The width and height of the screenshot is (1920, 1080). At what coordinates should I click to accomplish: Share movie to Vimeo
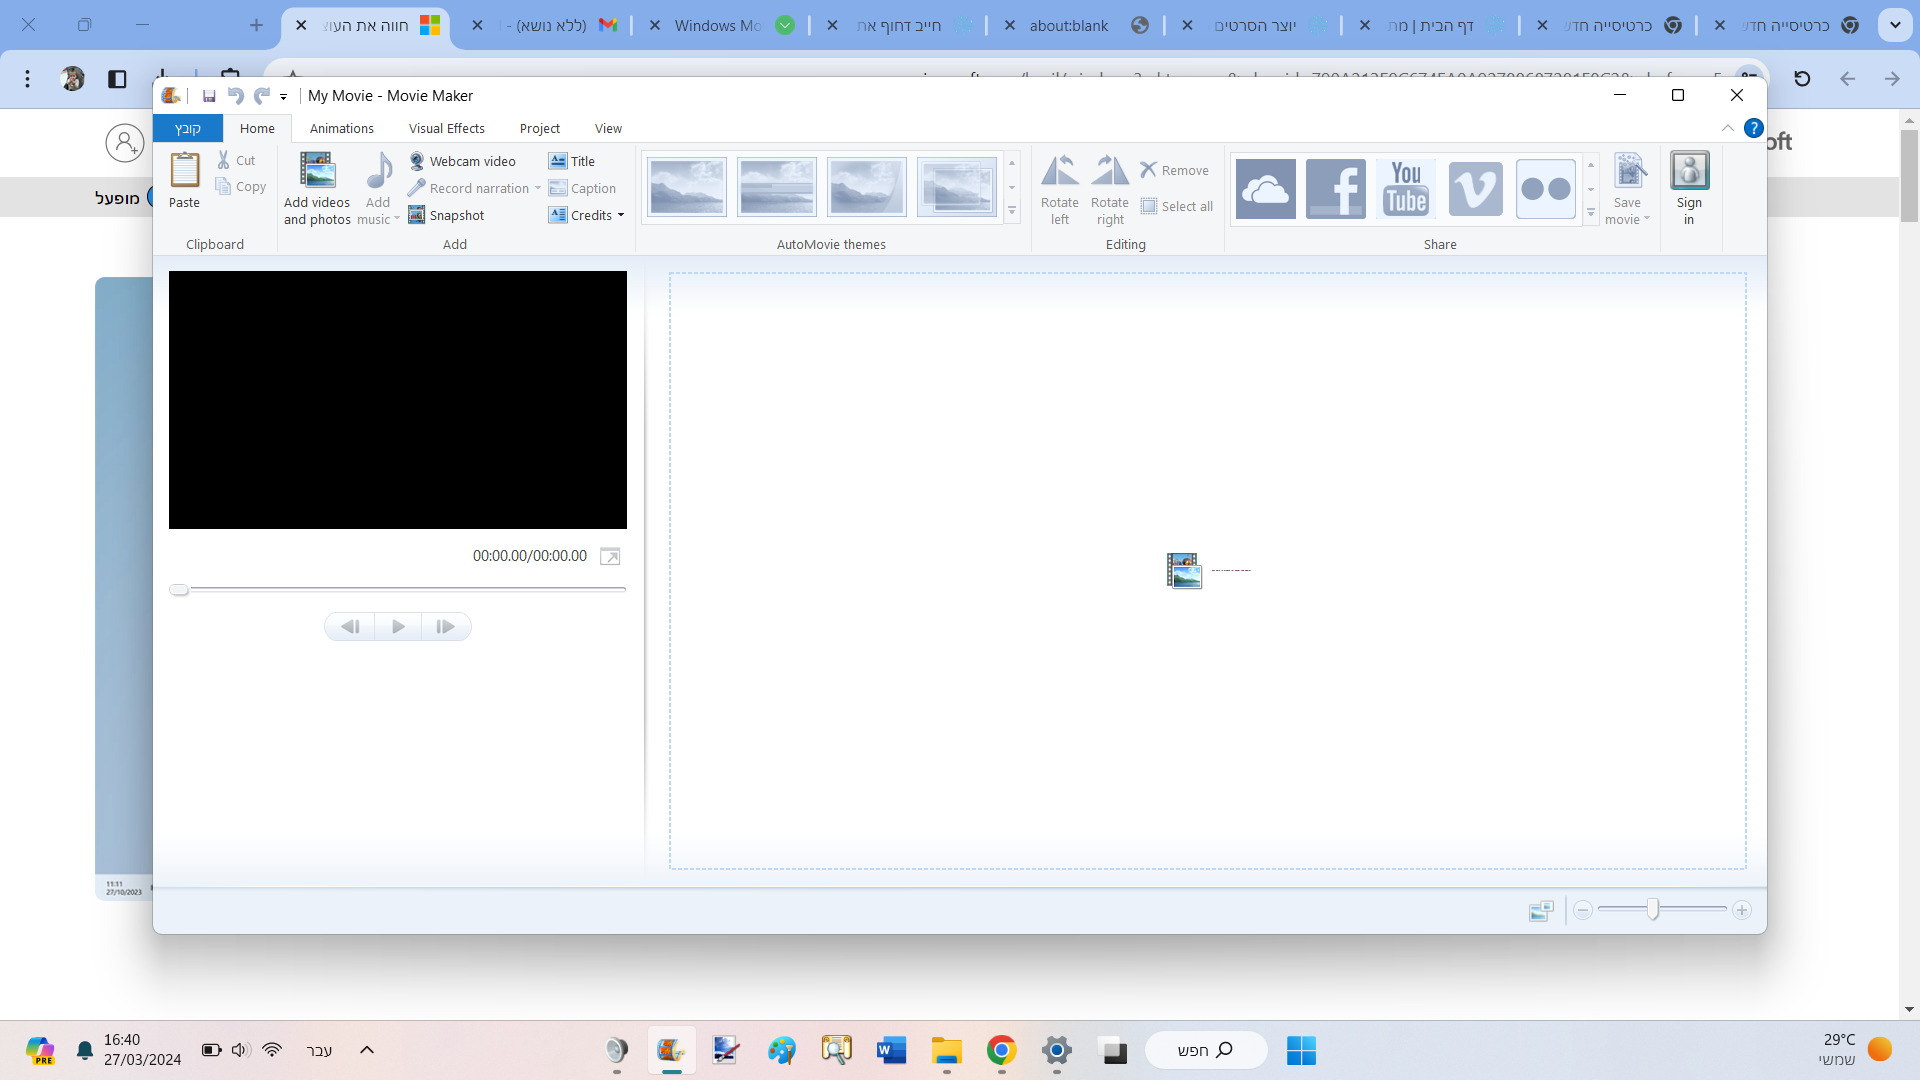pos(1475,188)
